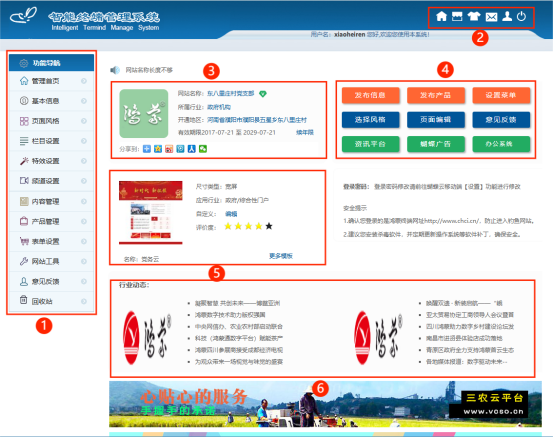Image resolution: width=554 pixels, height=438 pixels.
Task: Click the blue plus share icon
Action: tap(147, 149)
